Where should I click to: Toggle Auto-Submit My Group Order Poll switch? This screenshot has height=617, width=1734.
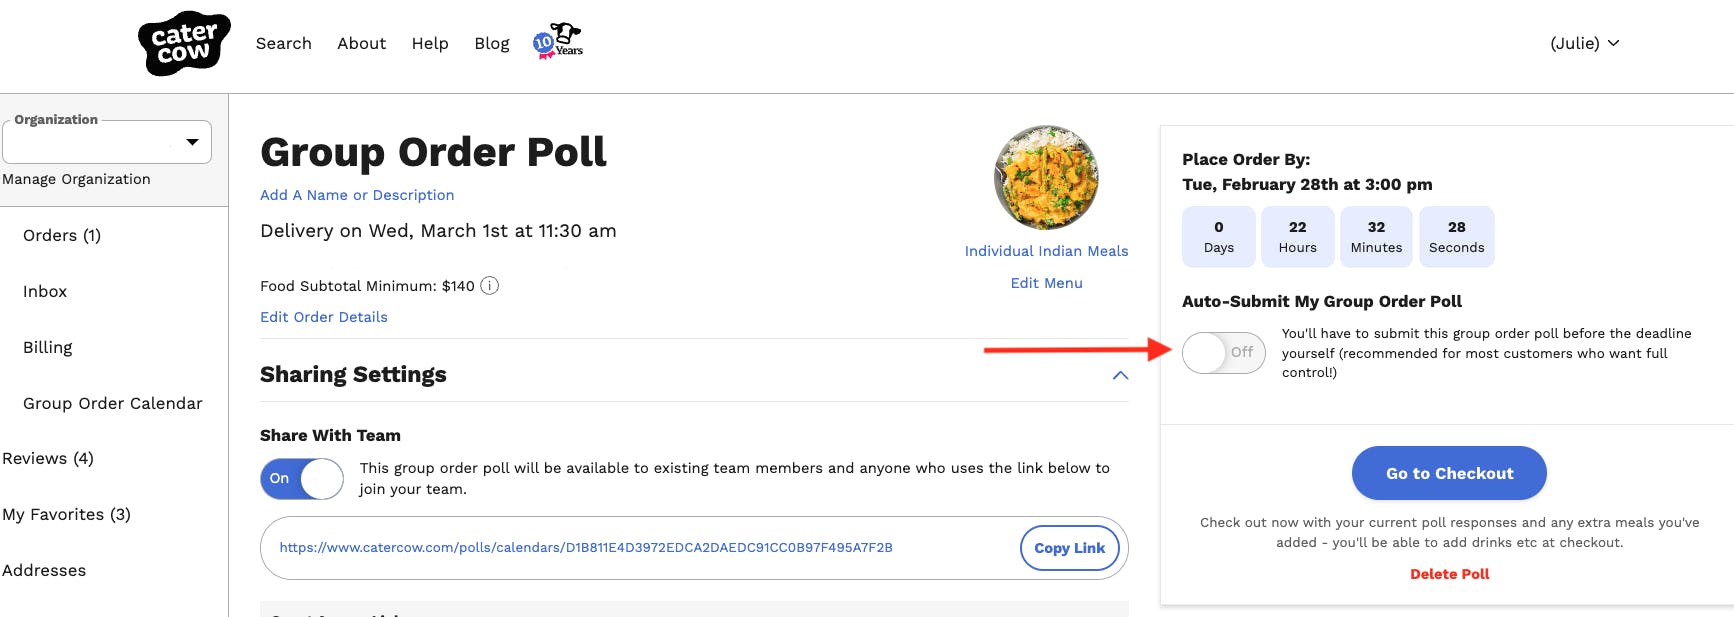pyautogui.click(x=1223, y=353)
